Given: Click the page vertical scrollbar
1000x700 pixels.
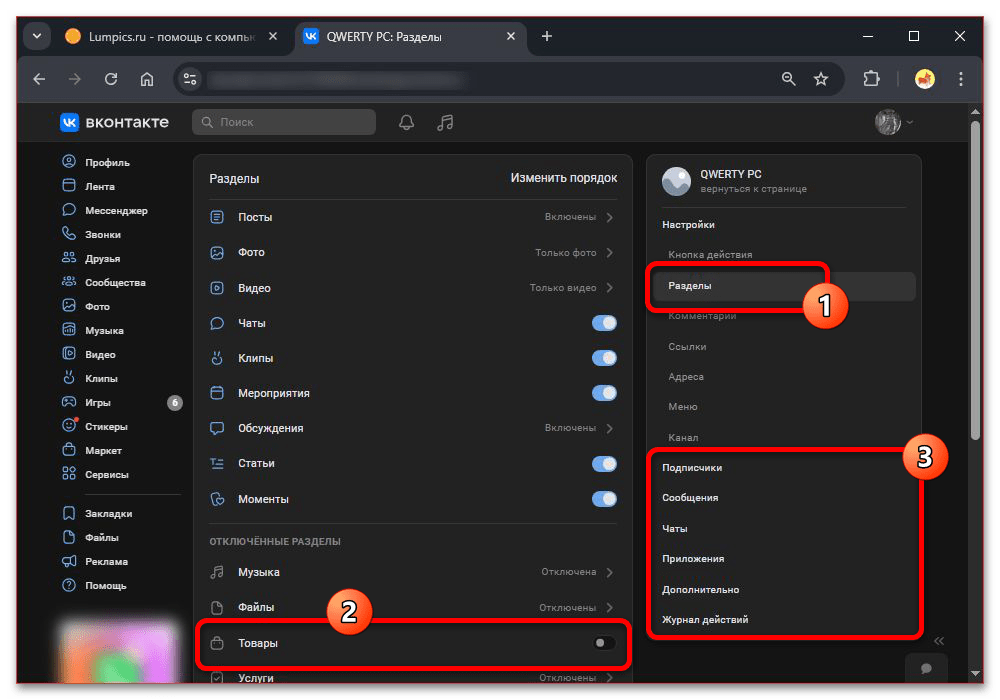Looking at the screenshot, I should pyautogui.click(x=976, y=280).
